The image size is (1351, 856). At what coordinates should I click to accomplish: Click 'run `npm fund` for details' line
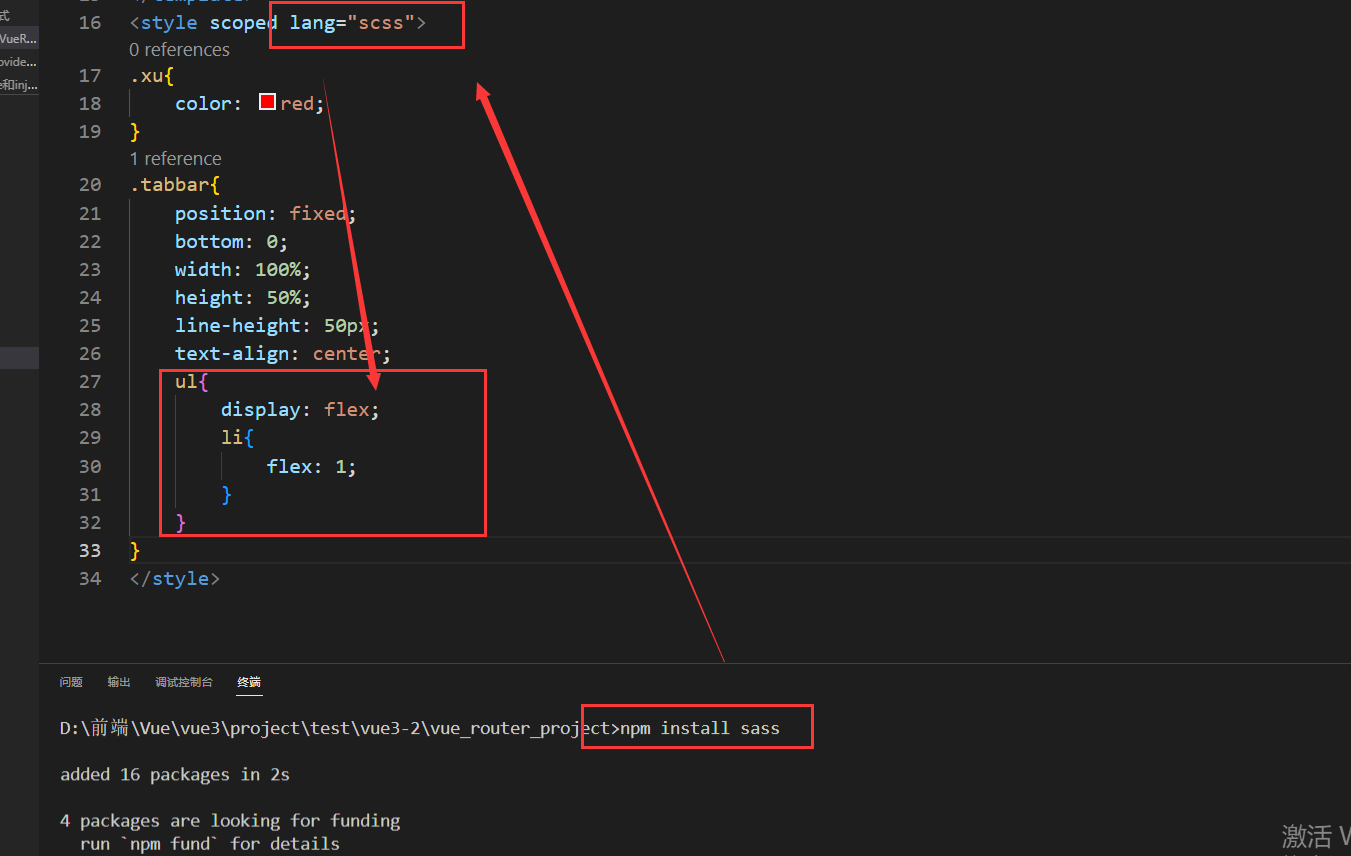[x=210, y=844]
